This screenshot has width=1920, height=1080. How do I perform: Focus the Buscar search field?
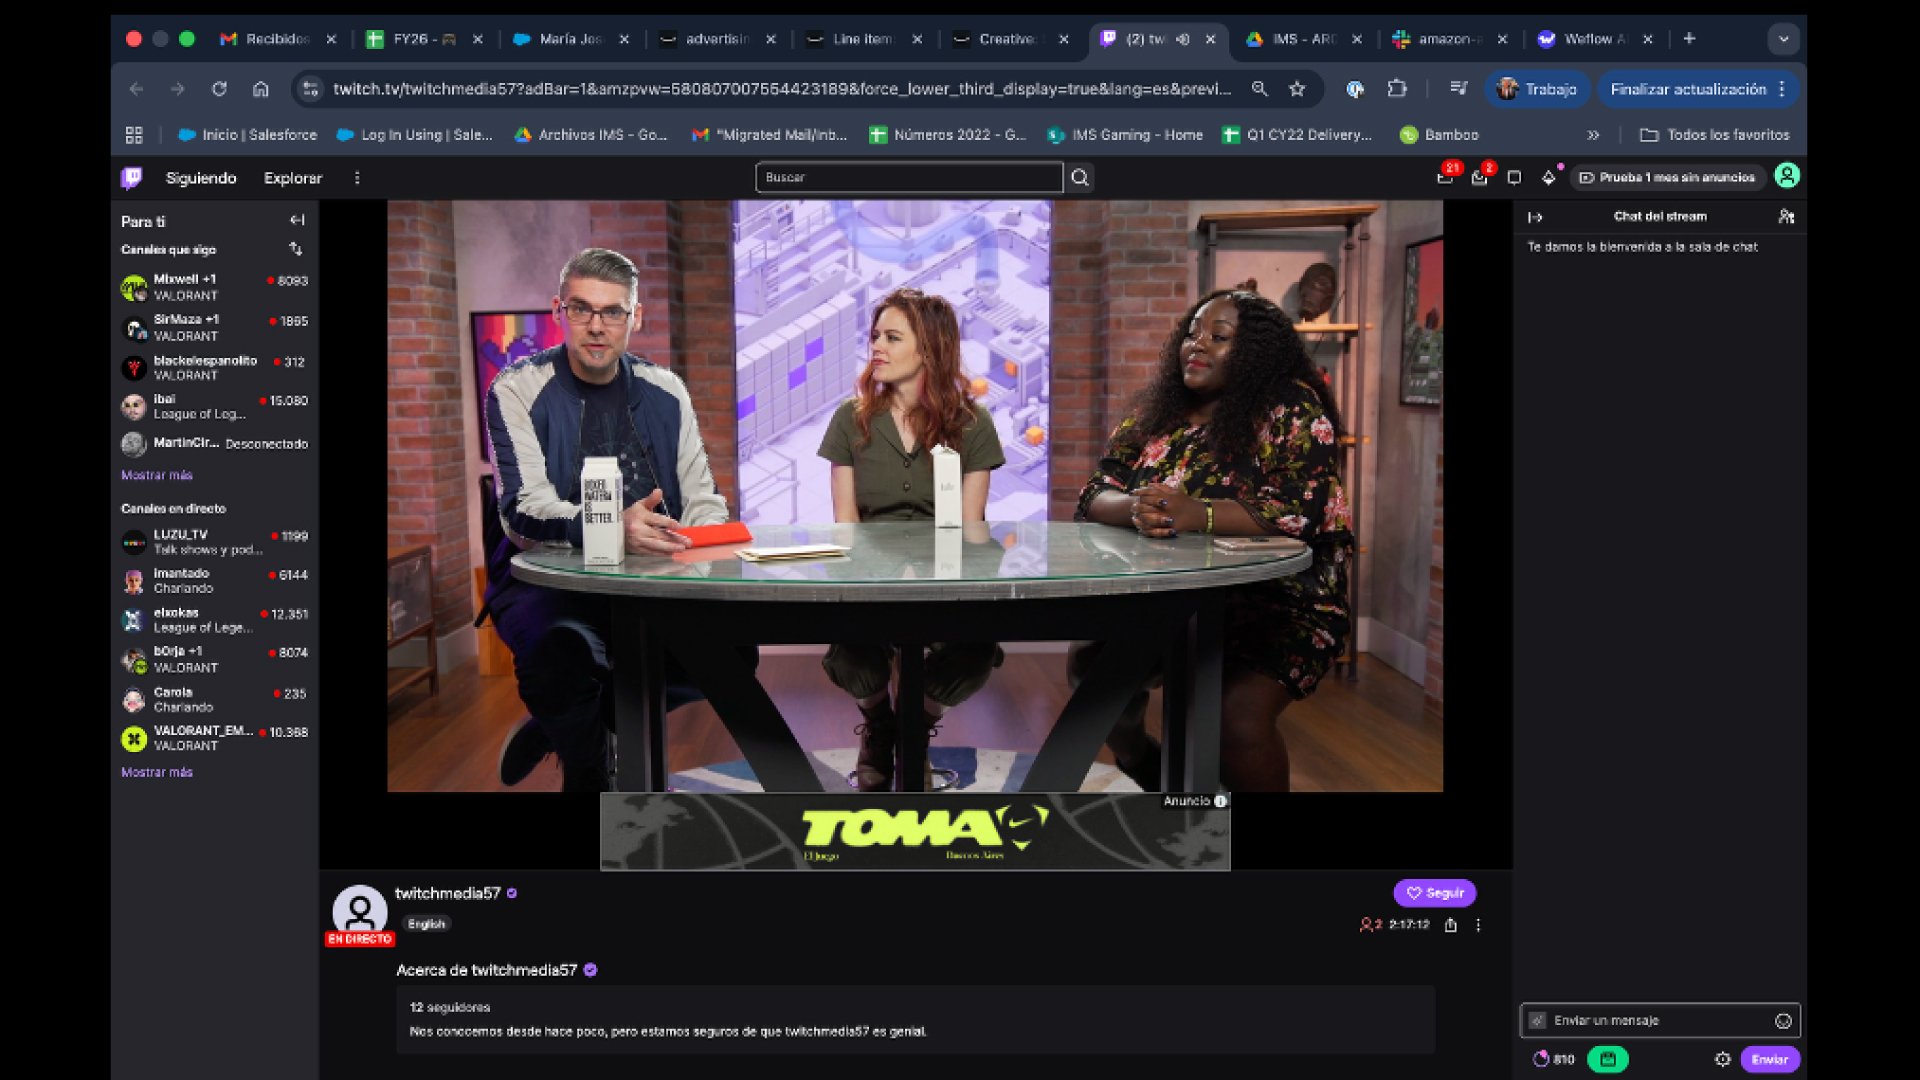click(x=909, y=177)
